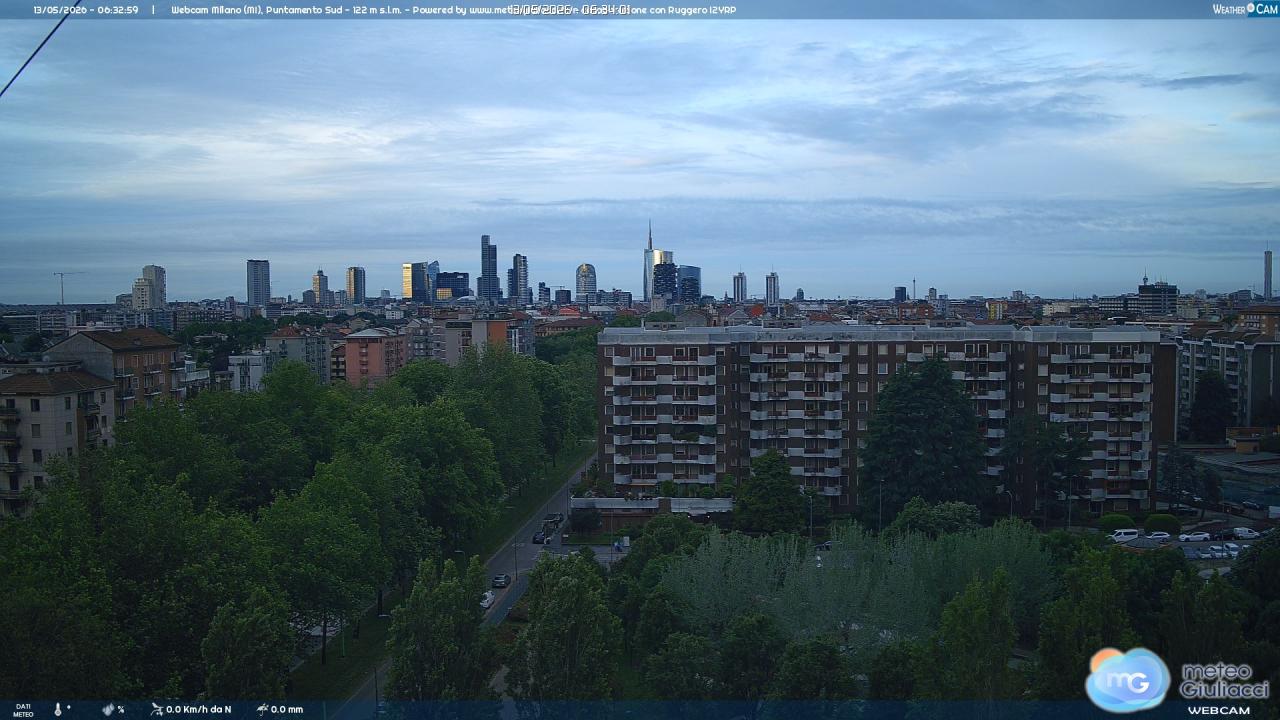
Task: Click the wind vane speed icon
Action: pos(157,709)
